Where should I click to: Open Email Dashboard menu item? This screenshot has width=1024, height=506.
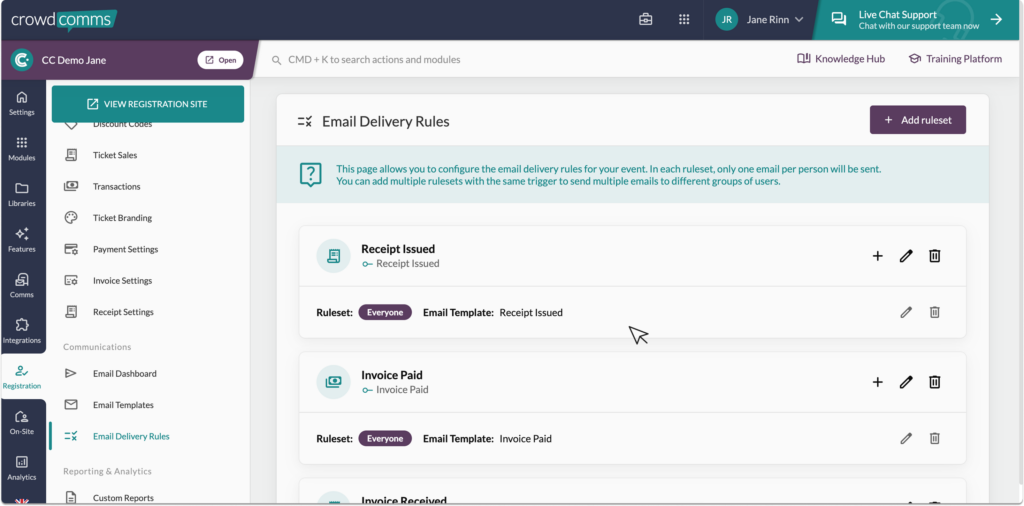click(x=125, y=373)
